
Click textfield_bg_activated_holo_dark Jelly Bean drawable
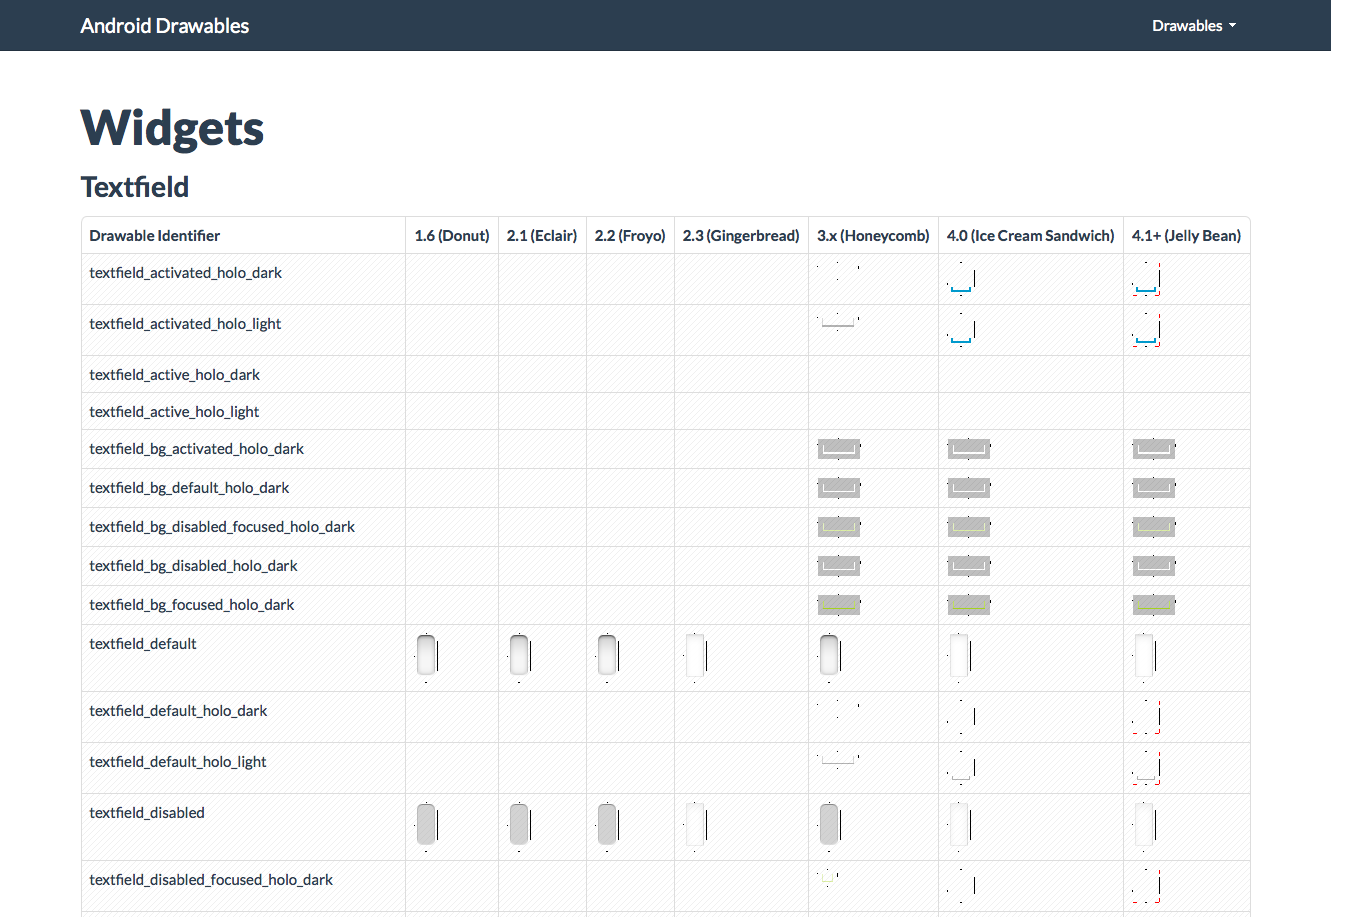coord(1153,449)
